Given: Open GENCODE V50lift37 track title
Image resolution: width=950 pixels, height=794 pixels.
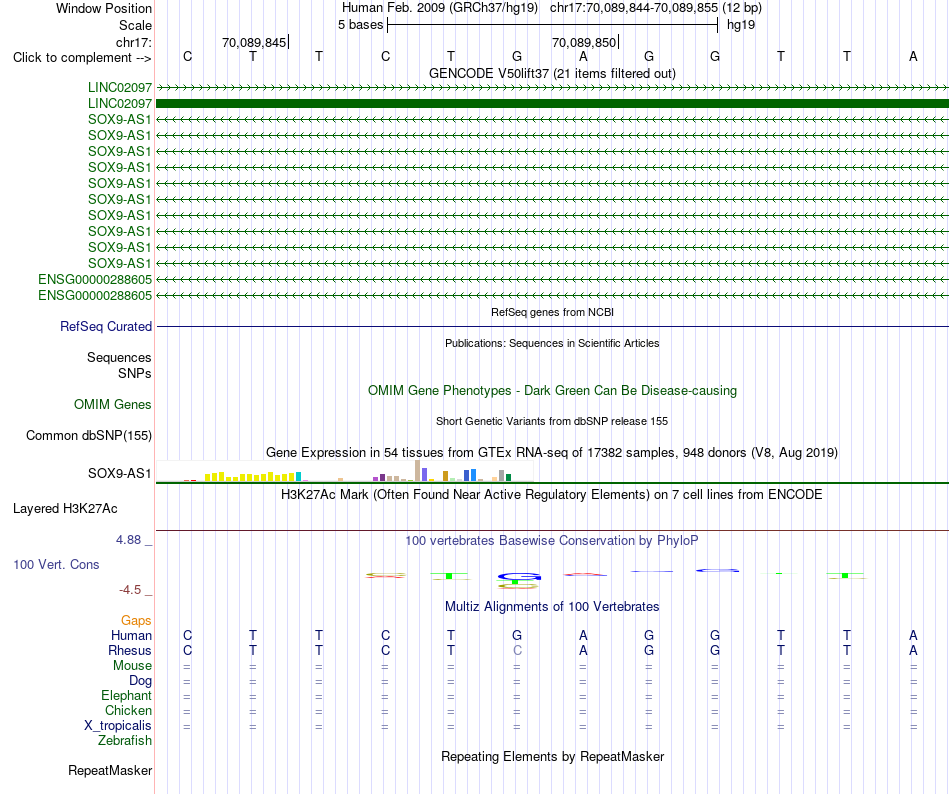Looking at the screenshot, I should pos(552,73).
